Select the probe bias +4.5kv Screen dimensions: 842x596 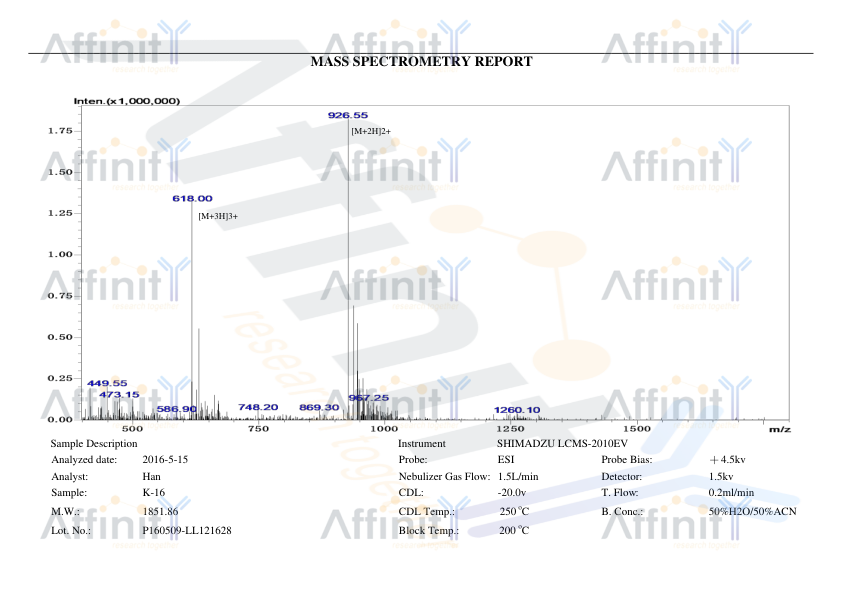click(x=728, y=460)
